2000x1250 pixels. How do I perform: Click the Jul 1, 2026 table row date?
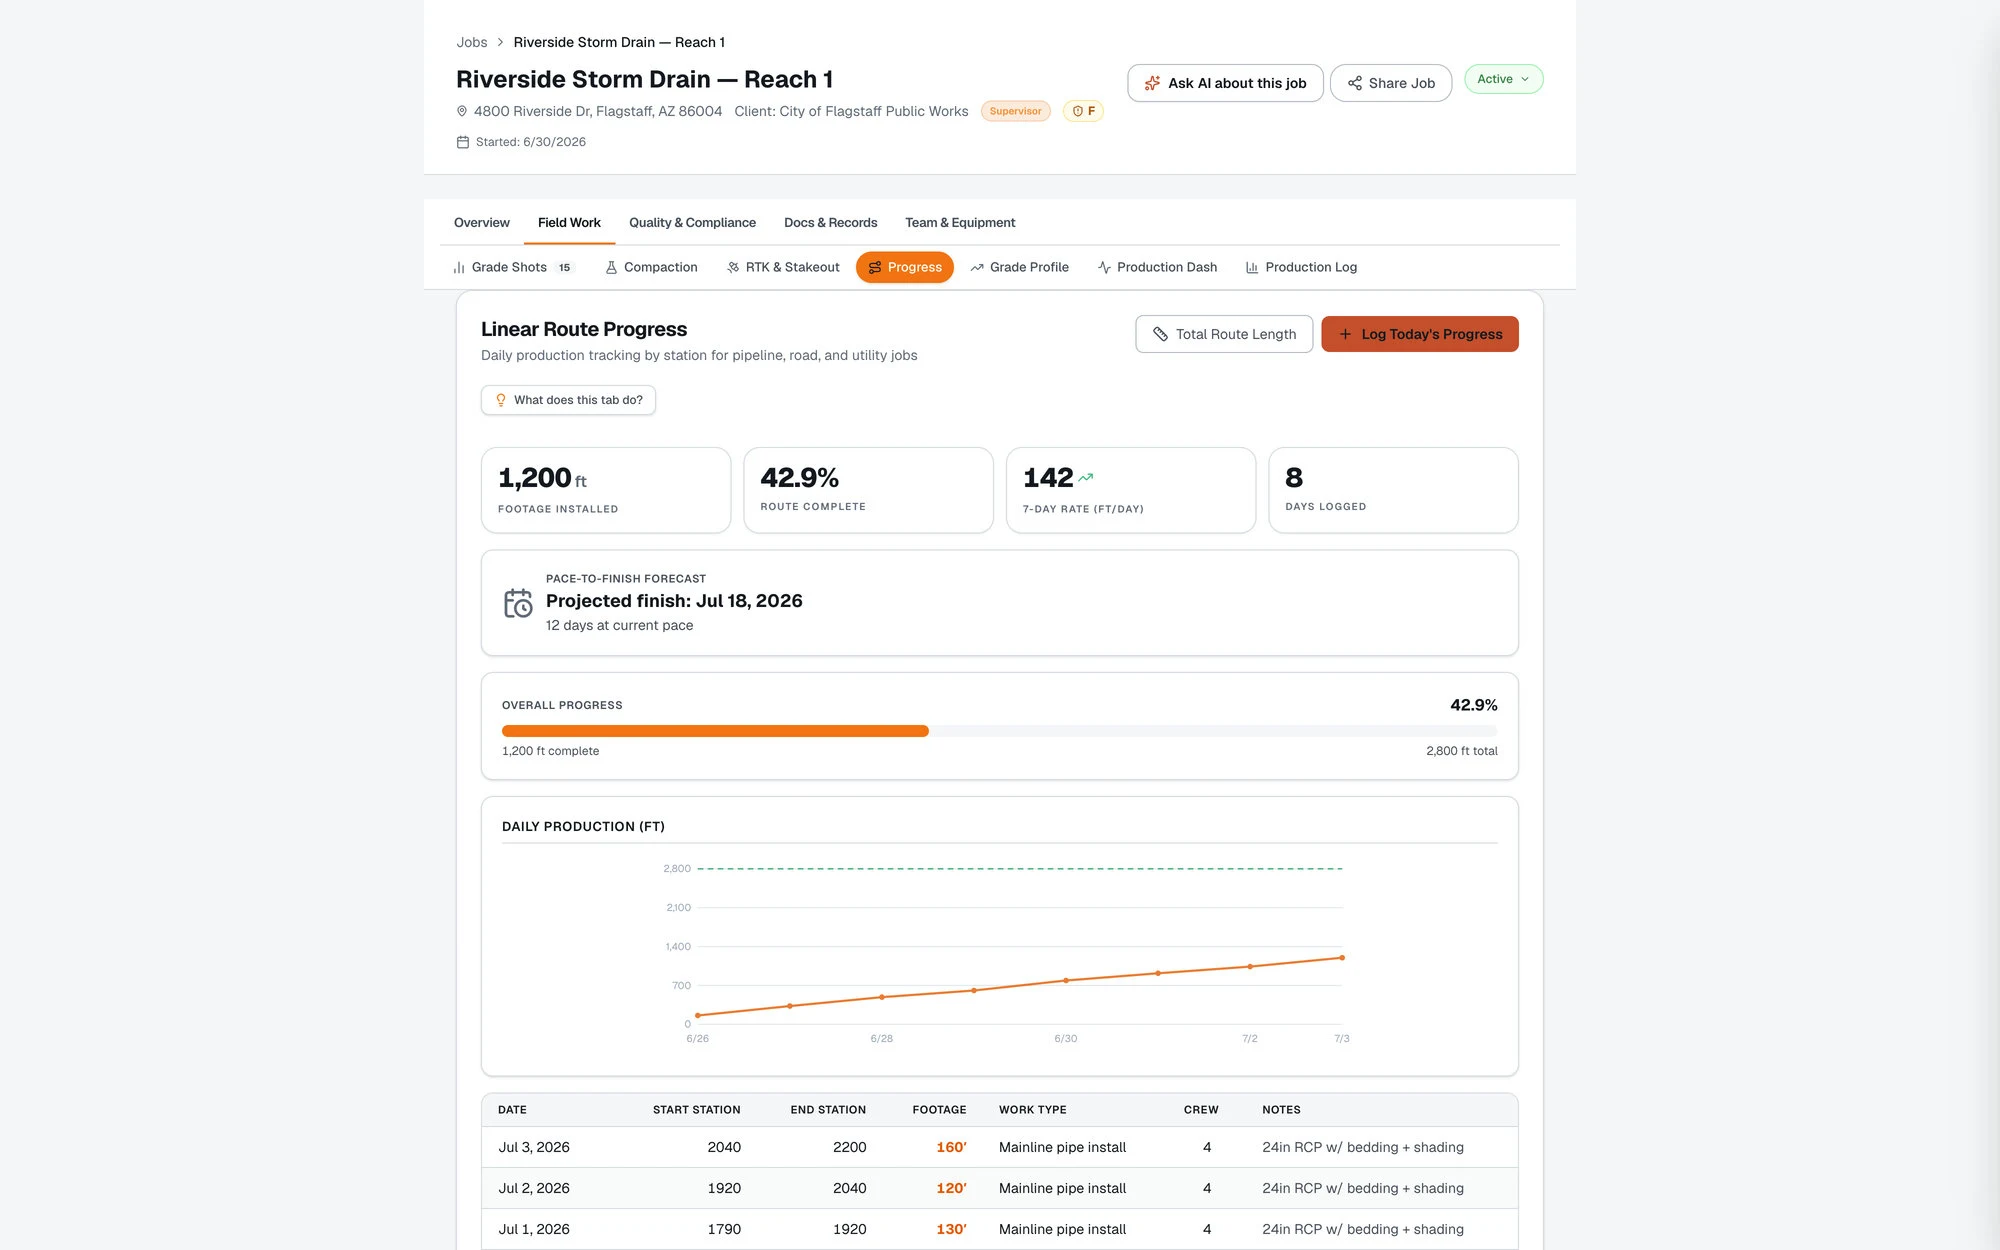point(534,1229)
